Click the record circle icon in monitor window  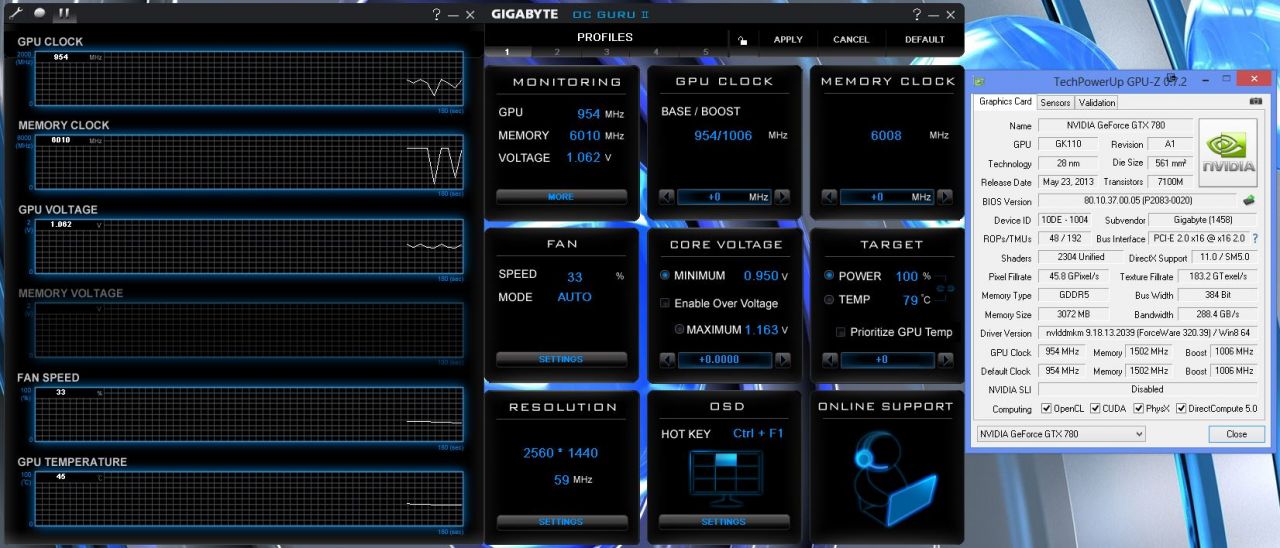(40, 13)
